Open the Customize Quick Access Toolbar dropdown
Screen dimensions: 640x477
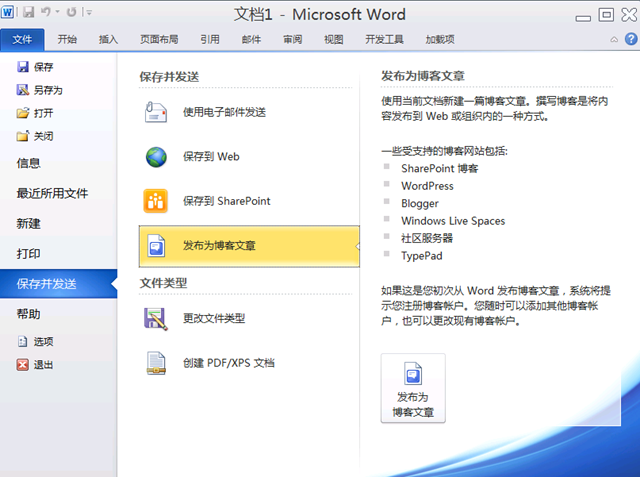coord(88,13)
